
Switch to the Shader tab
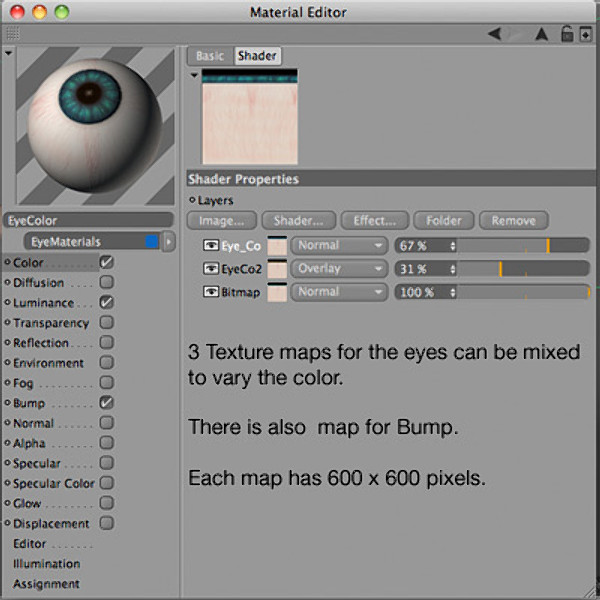pyautogui.click(x=257, y=56)
